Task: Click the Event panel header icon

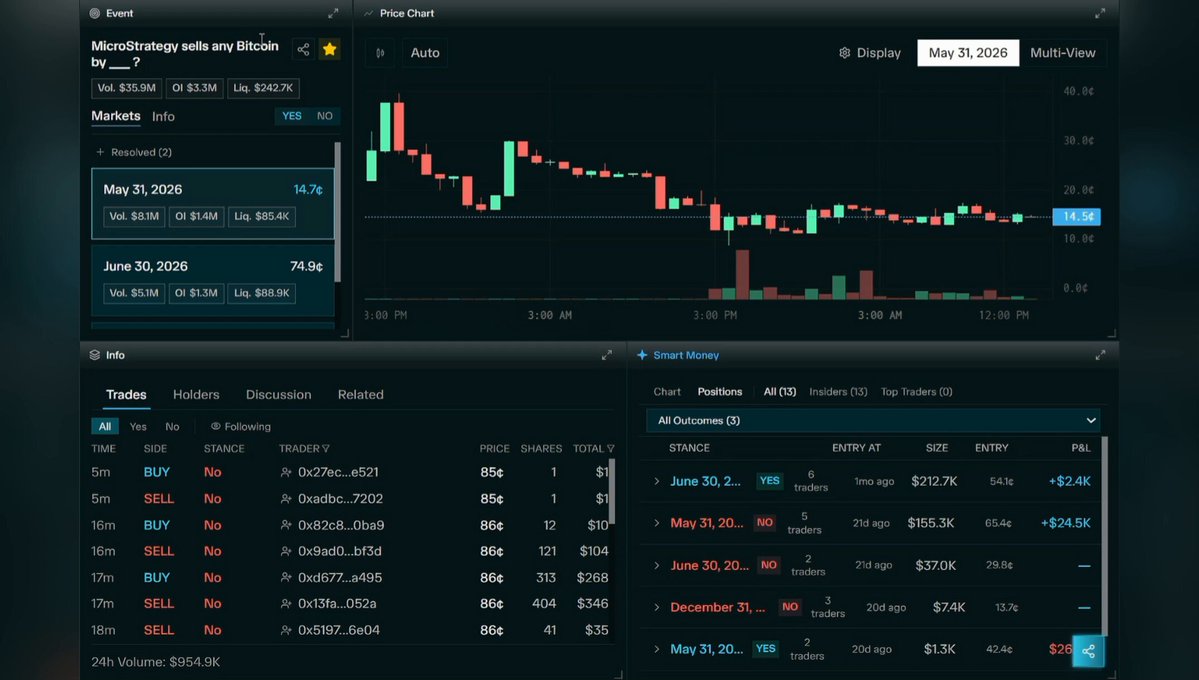Action: pos(95,13)
